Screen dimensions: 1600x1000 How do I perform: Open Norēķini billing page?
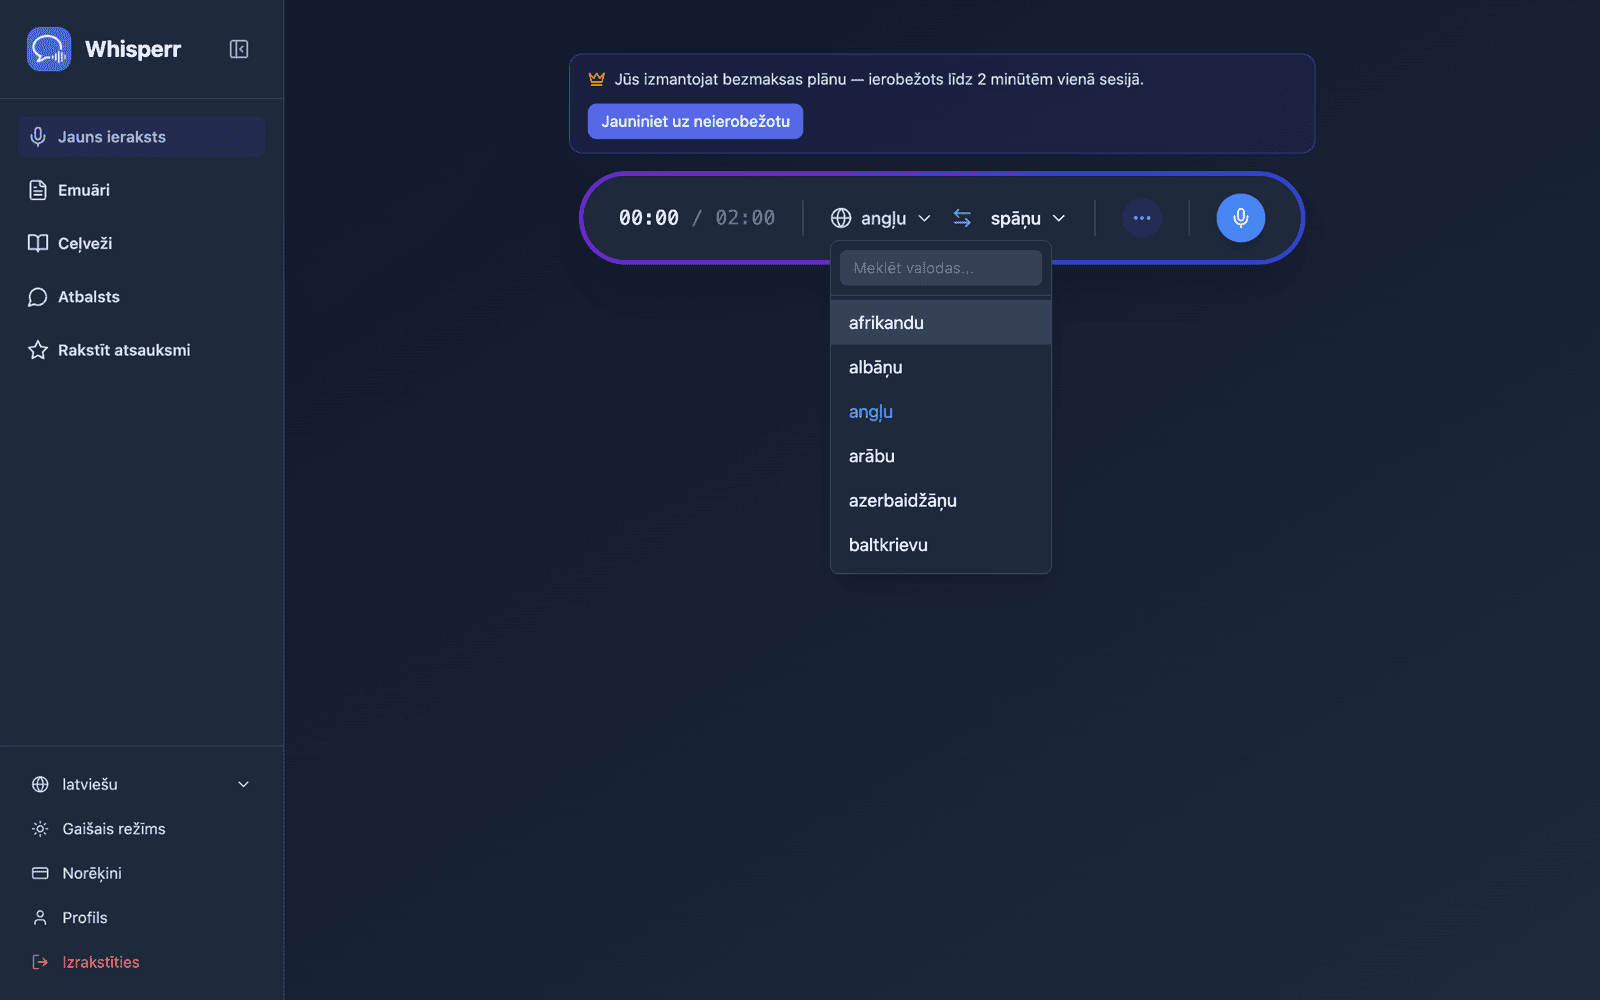coord(141,873)
